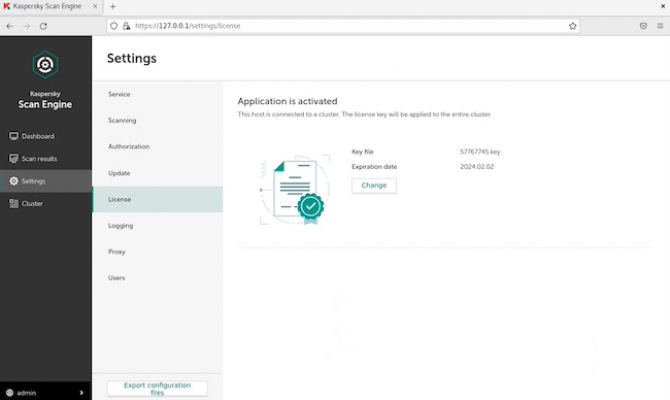Screen dimensions: 670x400
Task: Click the admin username label
Action: (26, 393)
